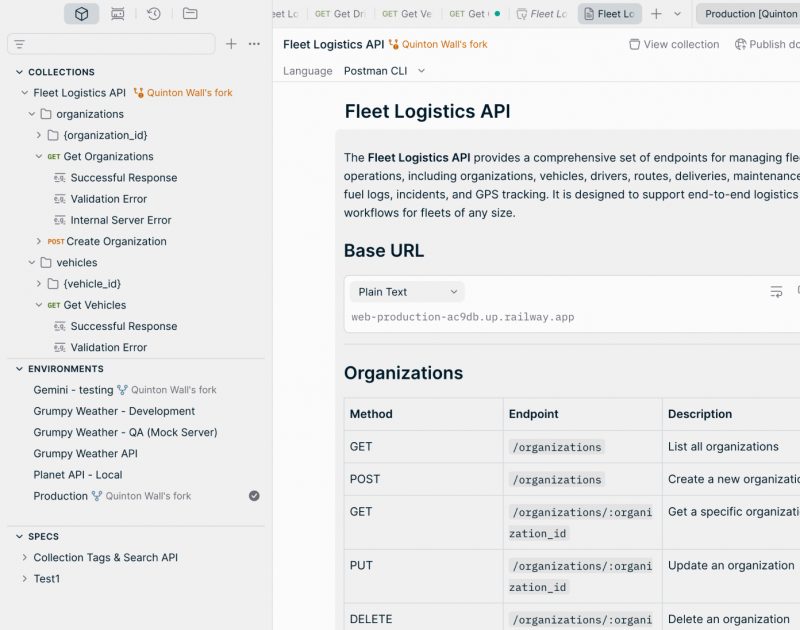Open the Plain Text format dropdown

click(x=407, y=292)
